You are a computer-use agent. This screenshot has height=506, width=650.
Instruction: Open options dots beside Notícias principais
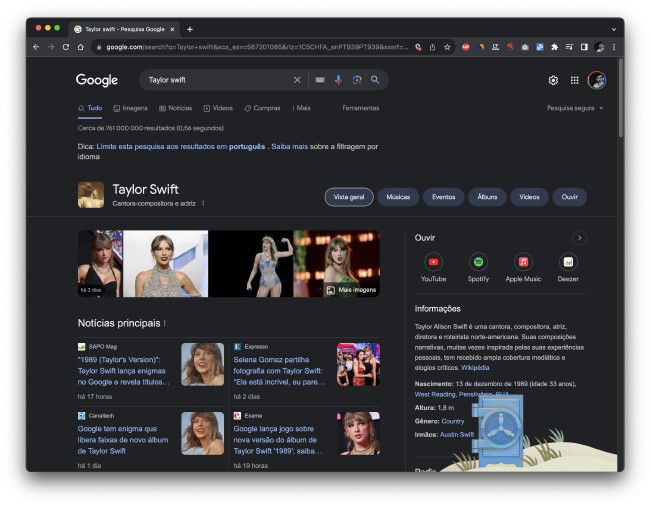[x=165, y=323]
